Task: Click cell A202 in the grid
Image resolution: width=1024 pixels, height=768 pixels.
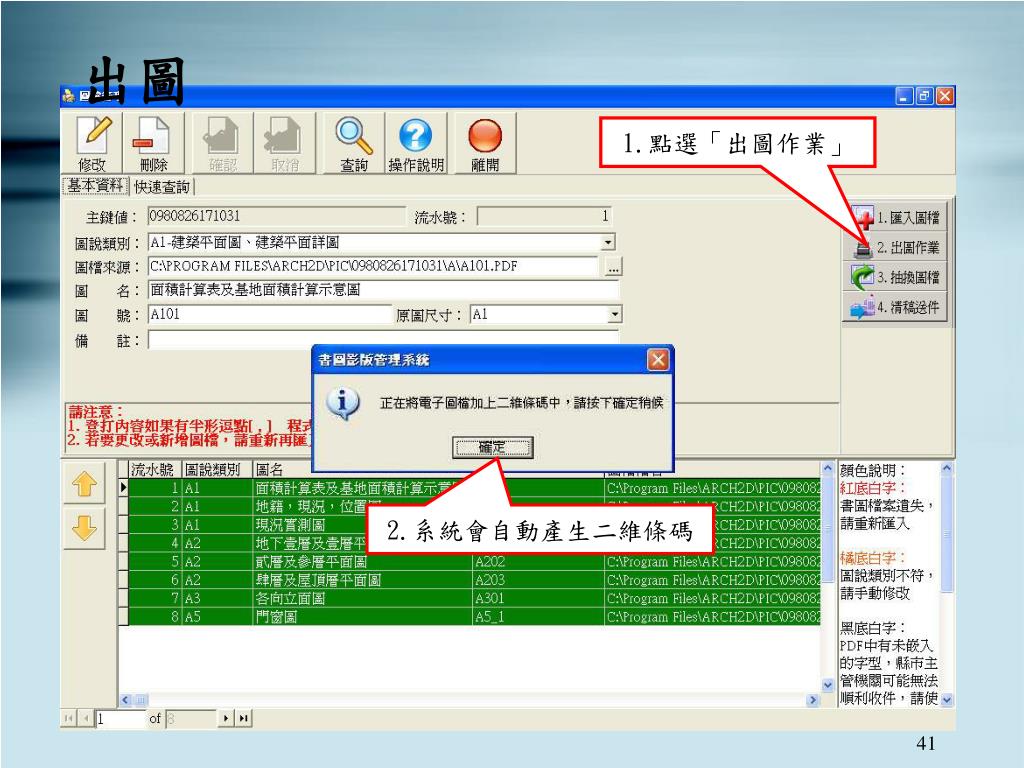Action: click(538, 562)
